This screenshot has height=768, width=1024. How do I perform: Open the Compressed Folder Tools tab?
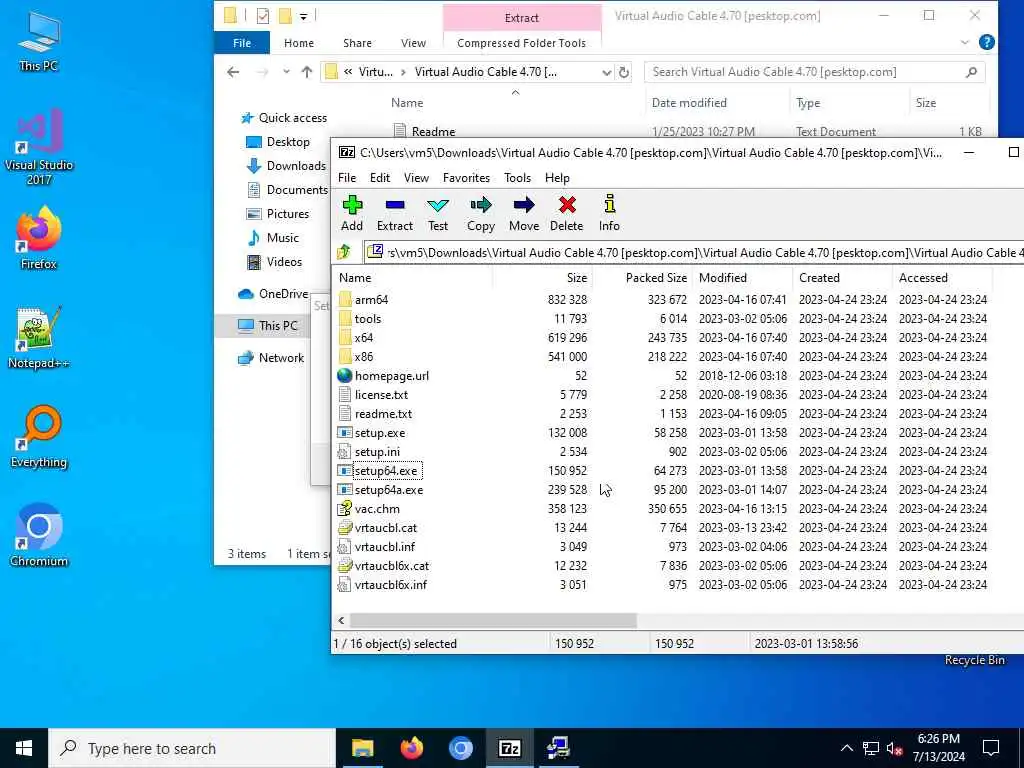coord(521,43)
